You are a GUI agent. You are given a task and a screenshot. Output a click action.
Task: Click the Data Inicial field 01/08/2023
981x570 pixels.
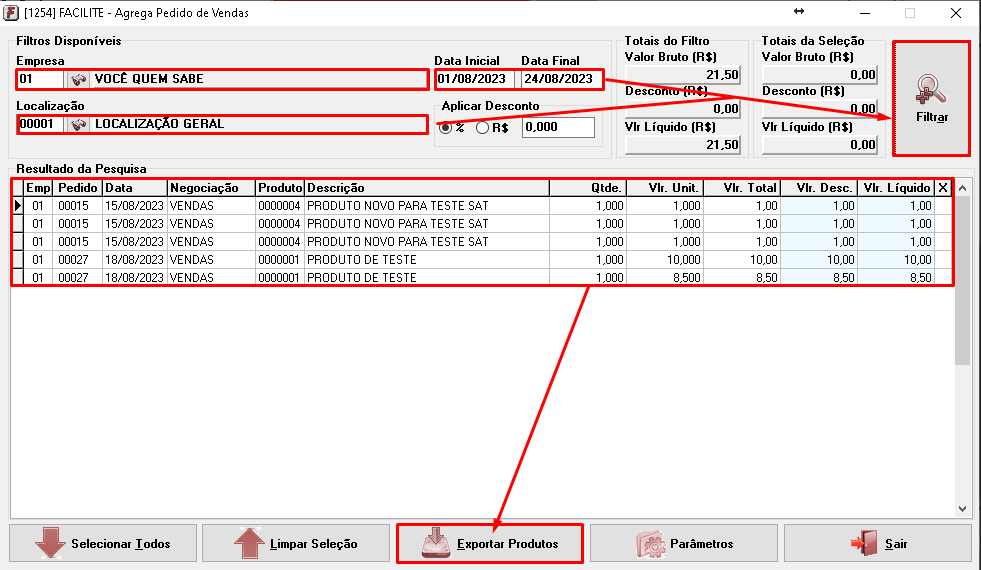point(474,79)
